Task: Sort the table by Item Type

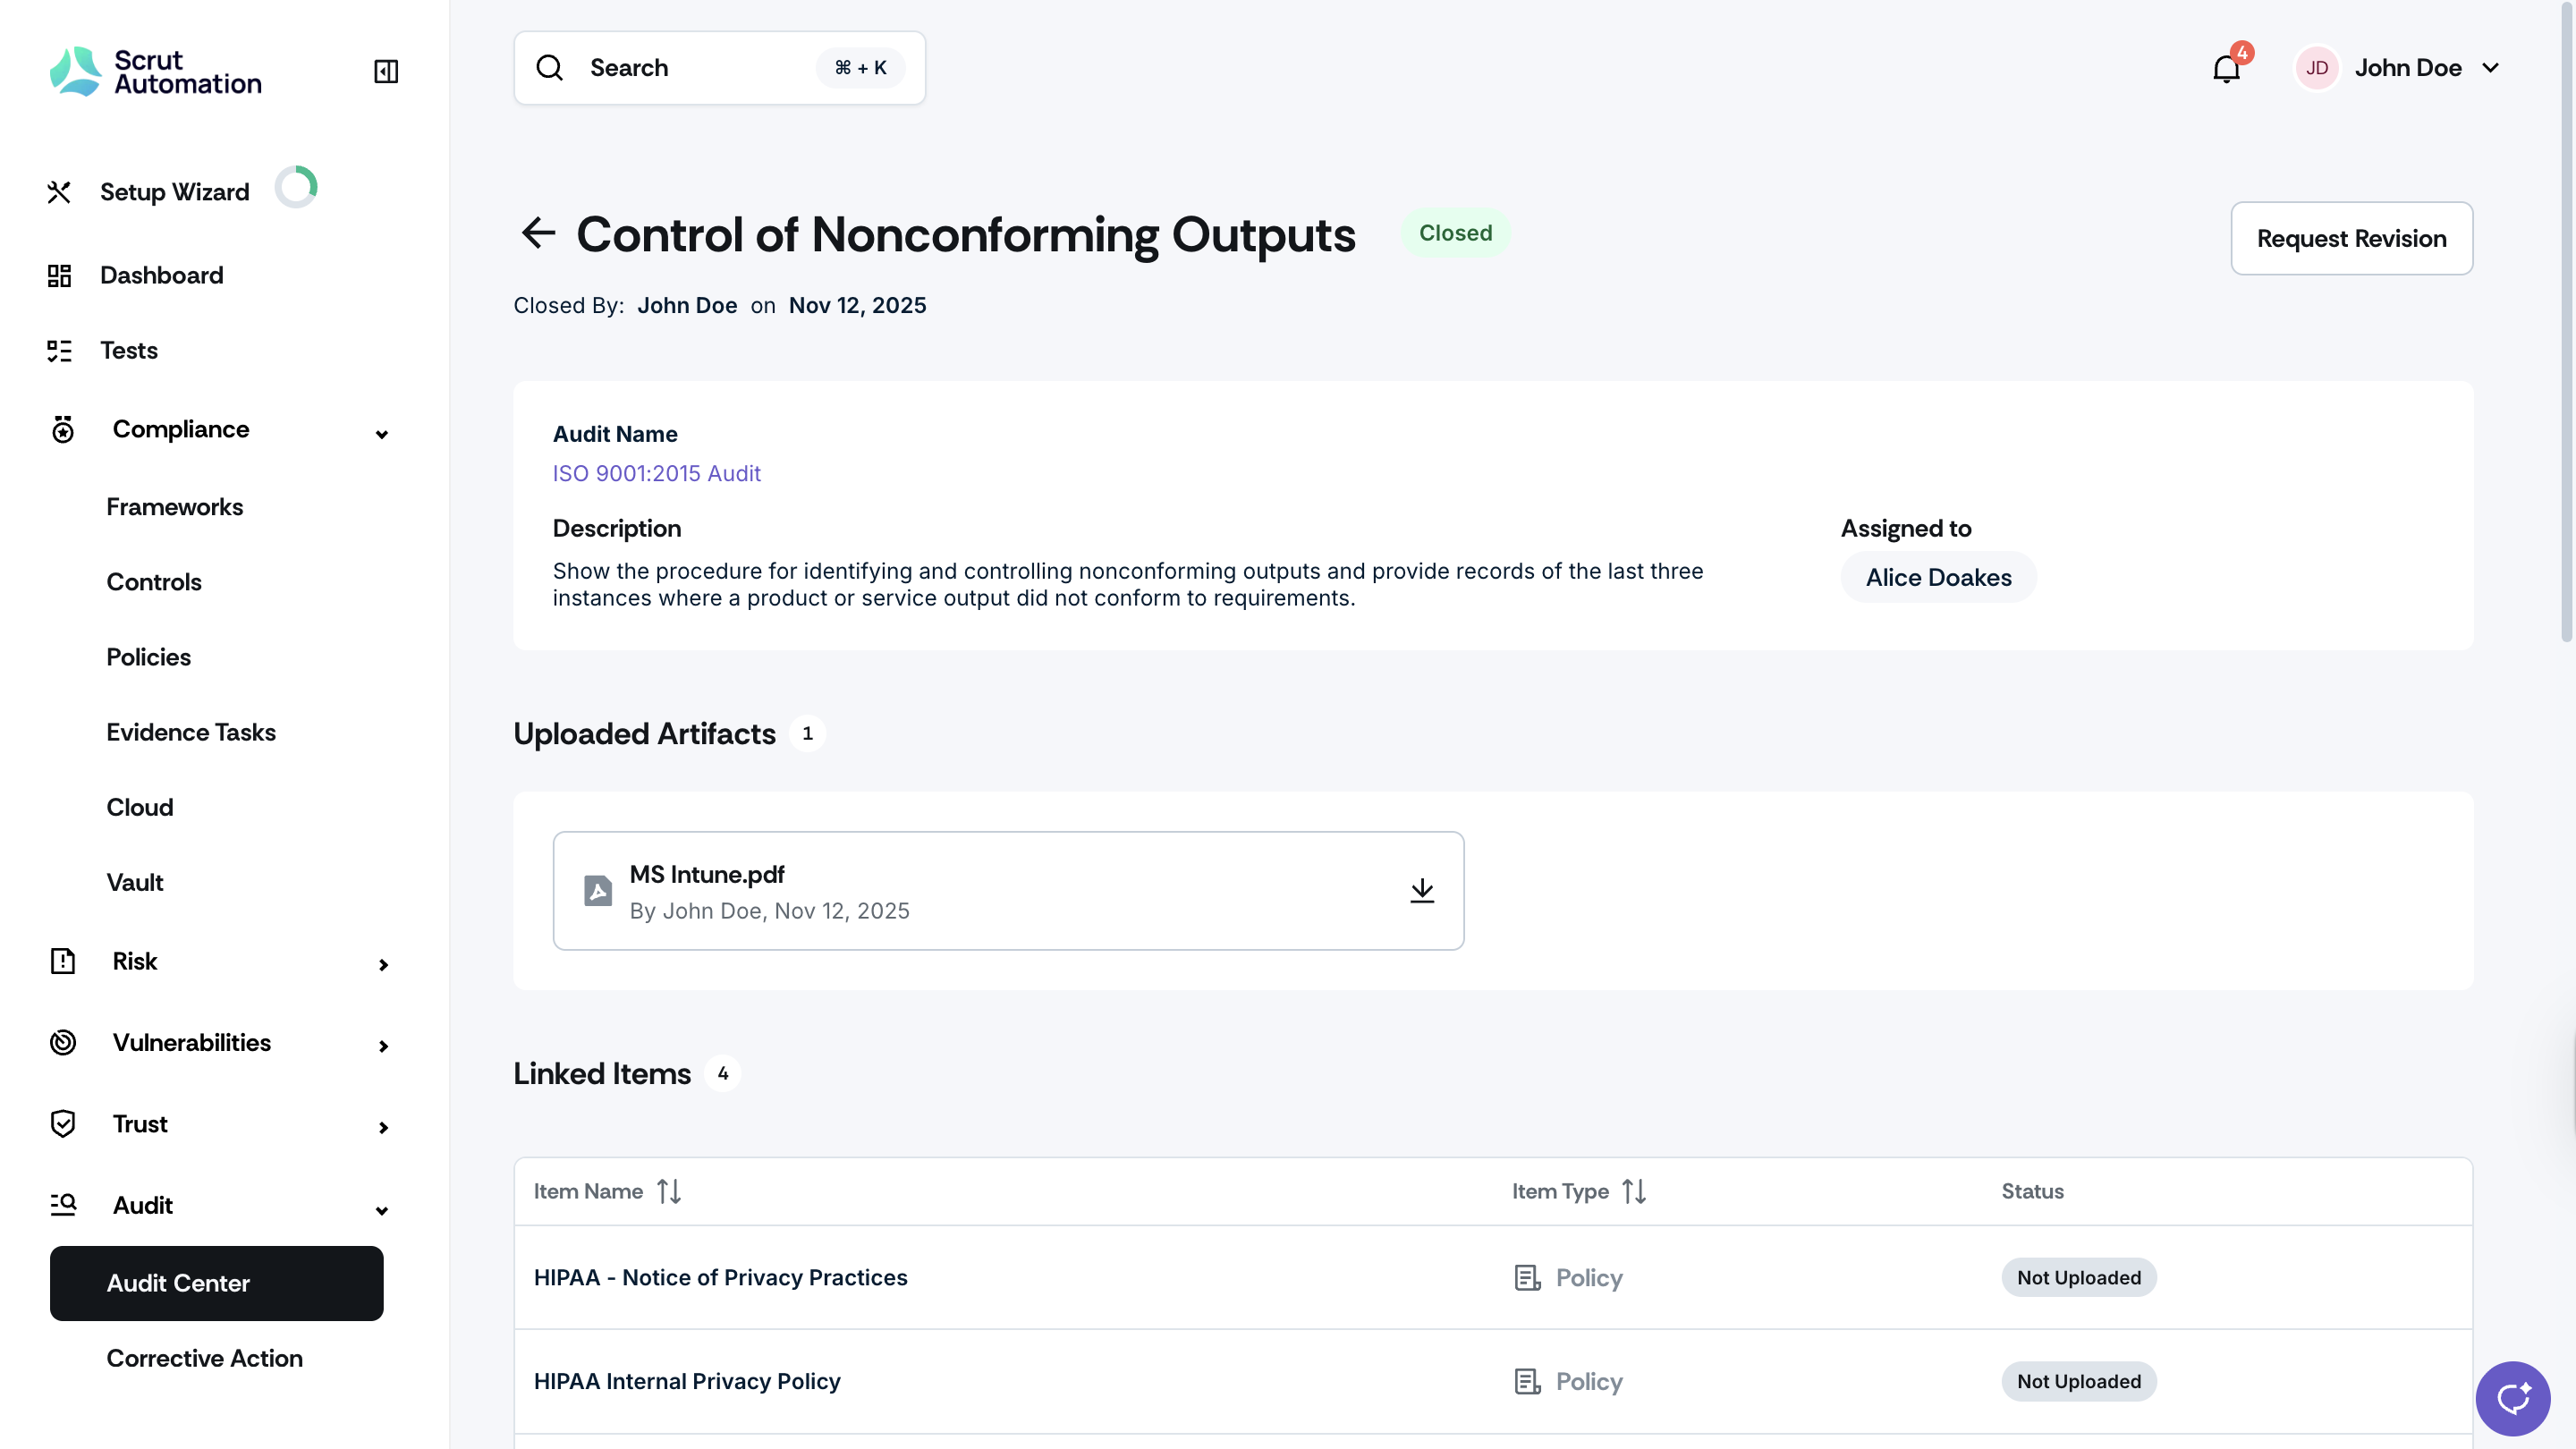Action: pyautogui.click(x=1634, y=1191)
